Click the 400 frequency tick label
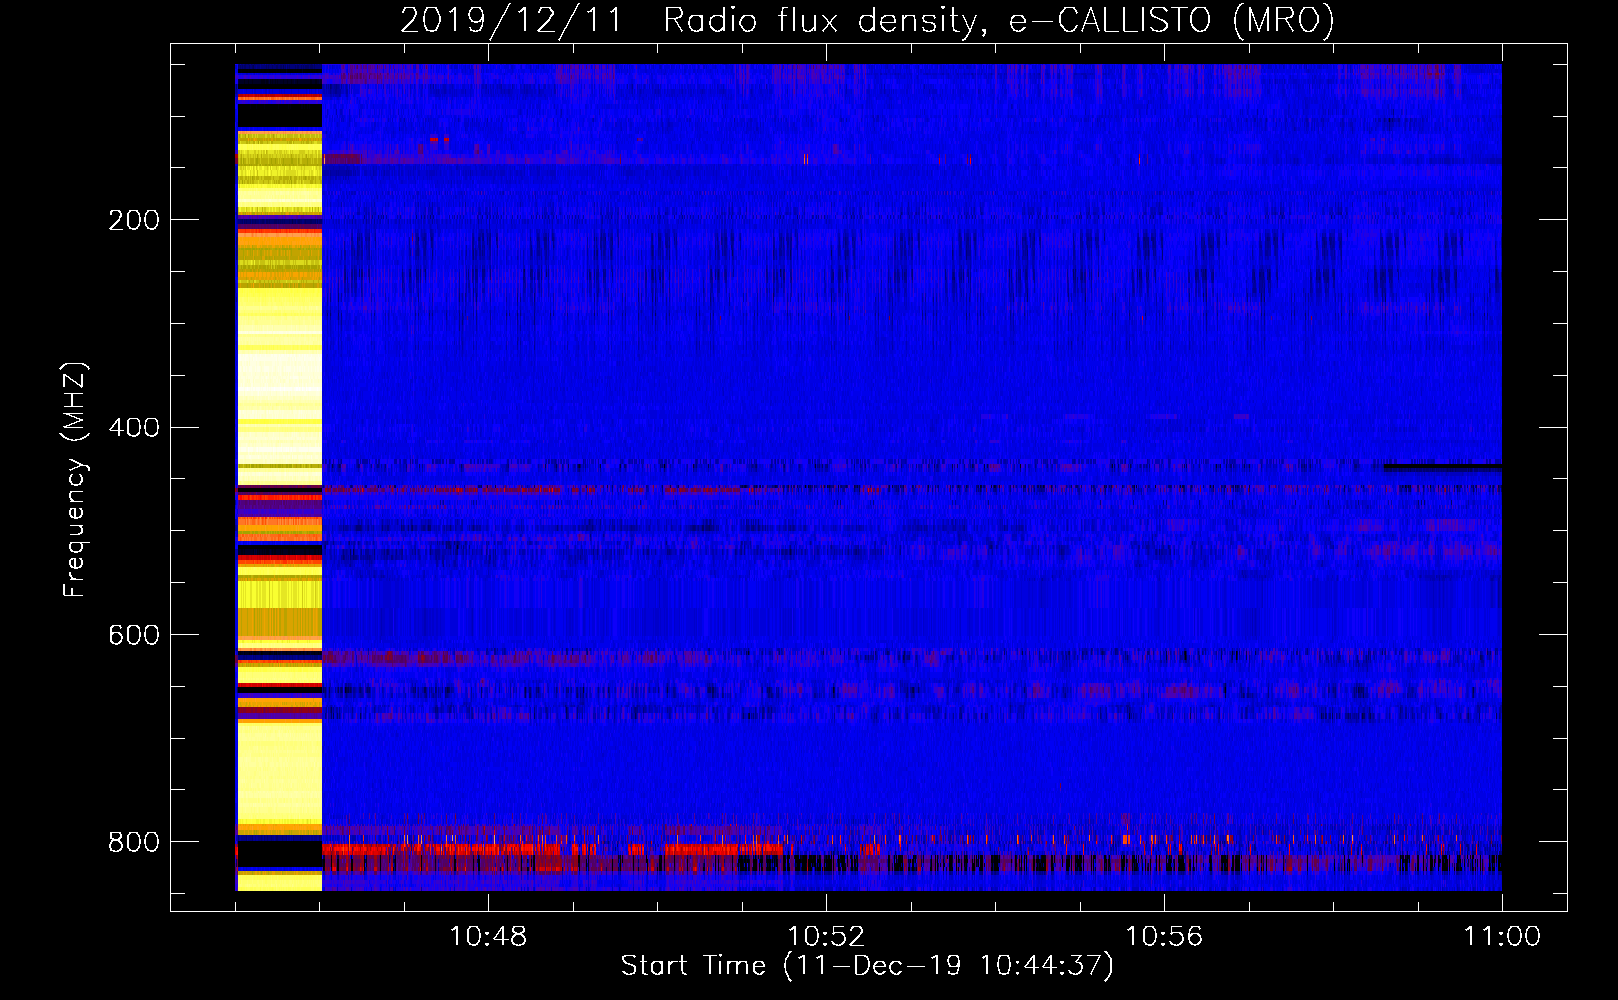The width and height of the screenshot is (1618, 1000). 133,428
